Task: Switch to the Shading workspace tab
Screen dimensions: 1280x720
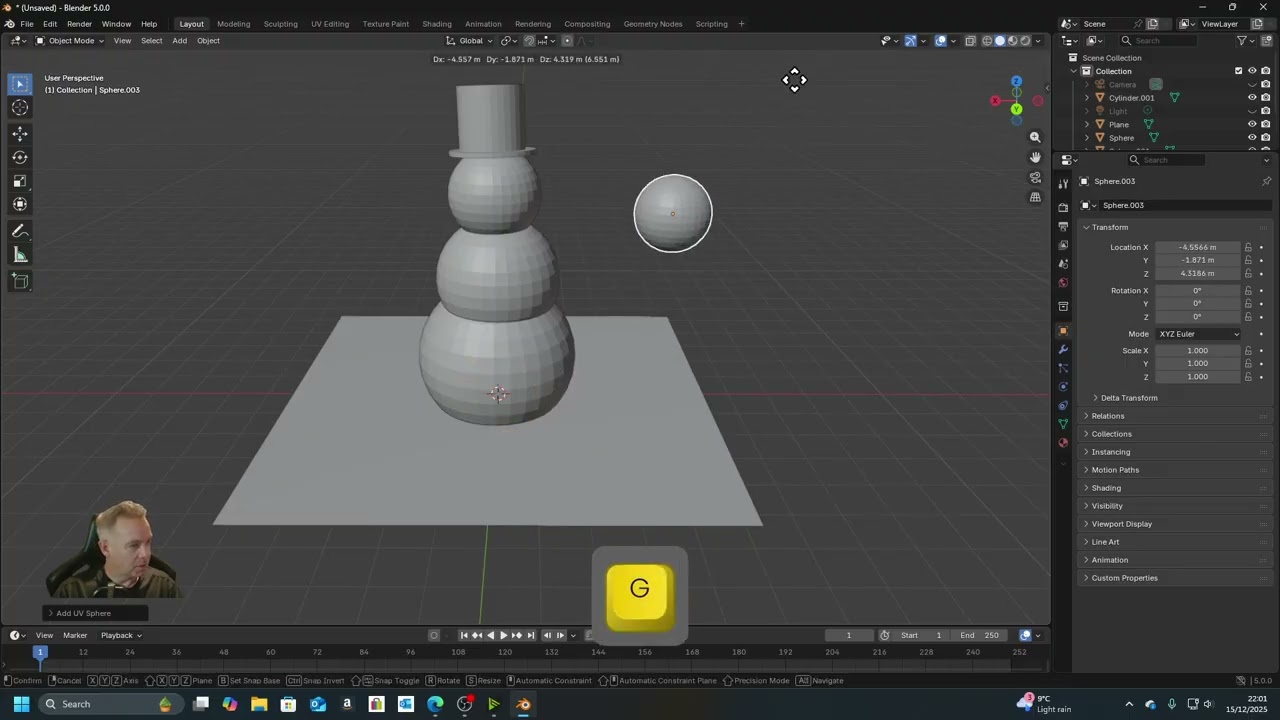Action: (x=437, y=24)
